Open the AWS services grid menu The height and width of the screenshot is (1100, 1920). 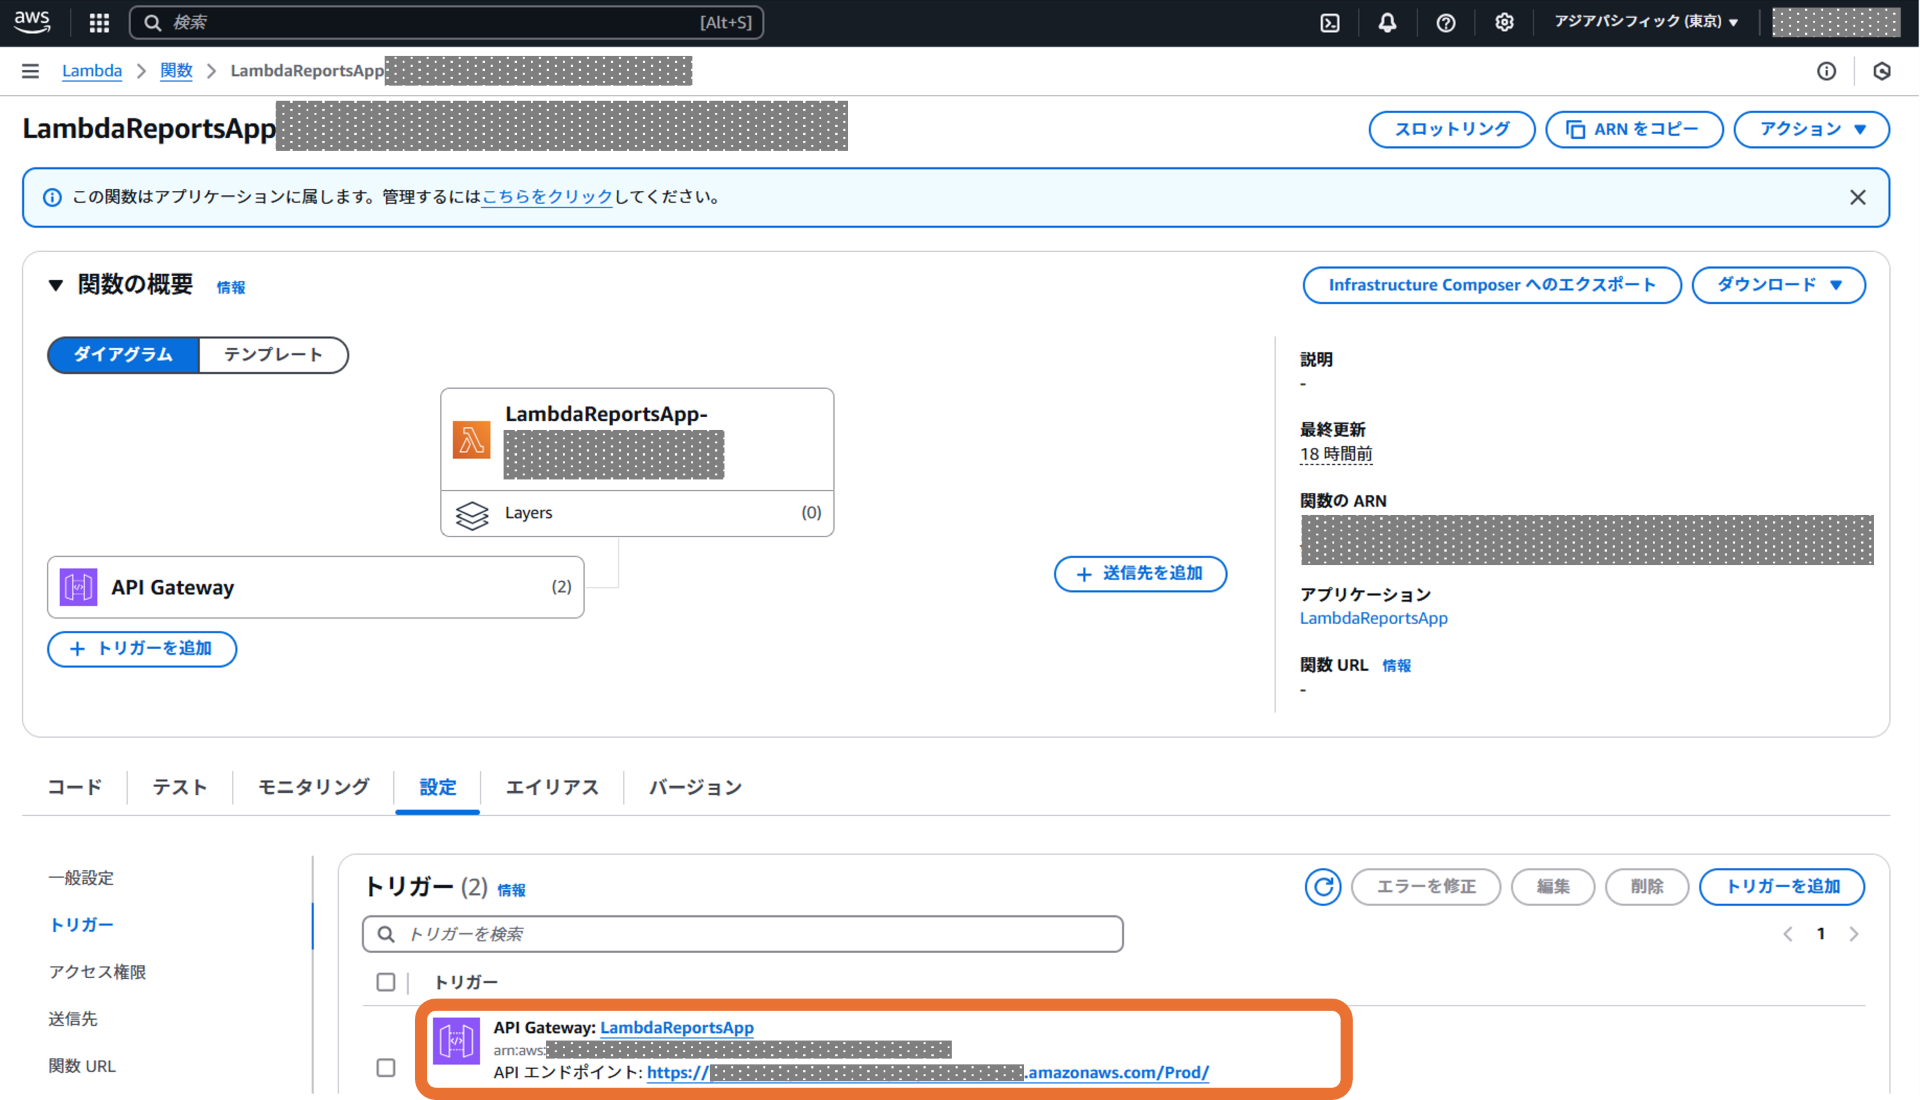point(99,22)
